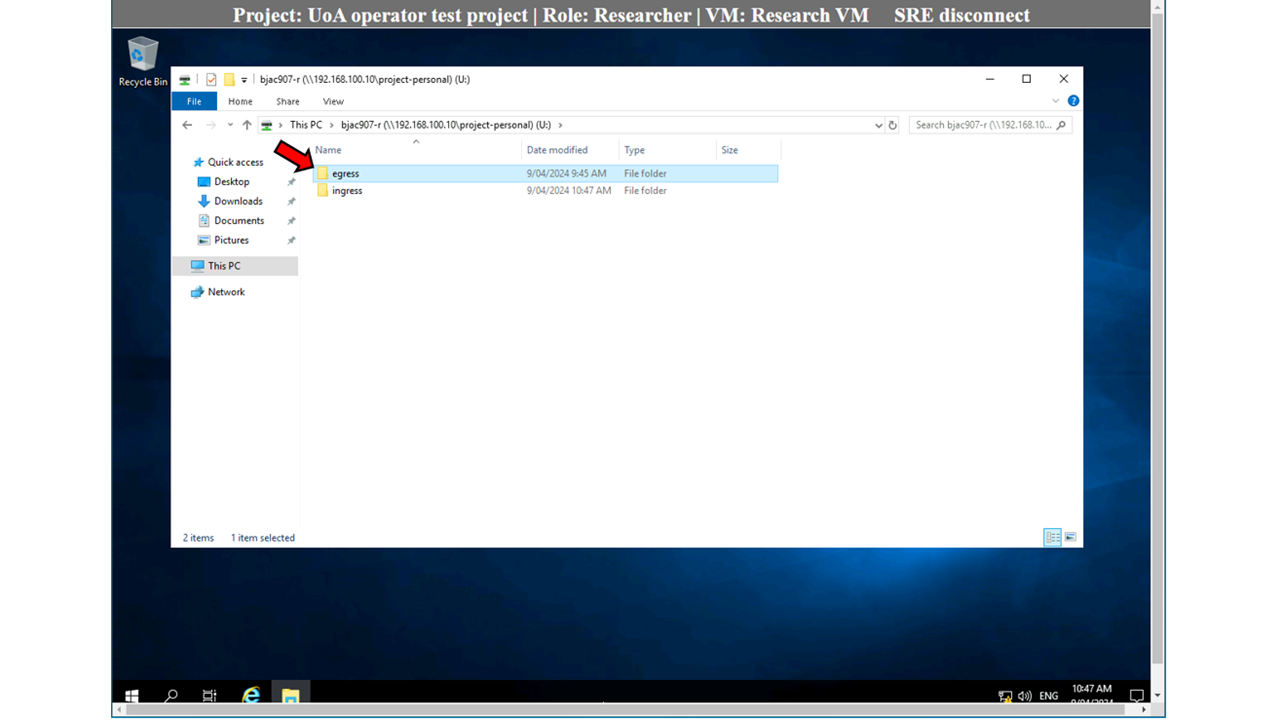Switch to Details view layout icon
This screenshot has width=1280, height=720.
(x=1052, y=537)
